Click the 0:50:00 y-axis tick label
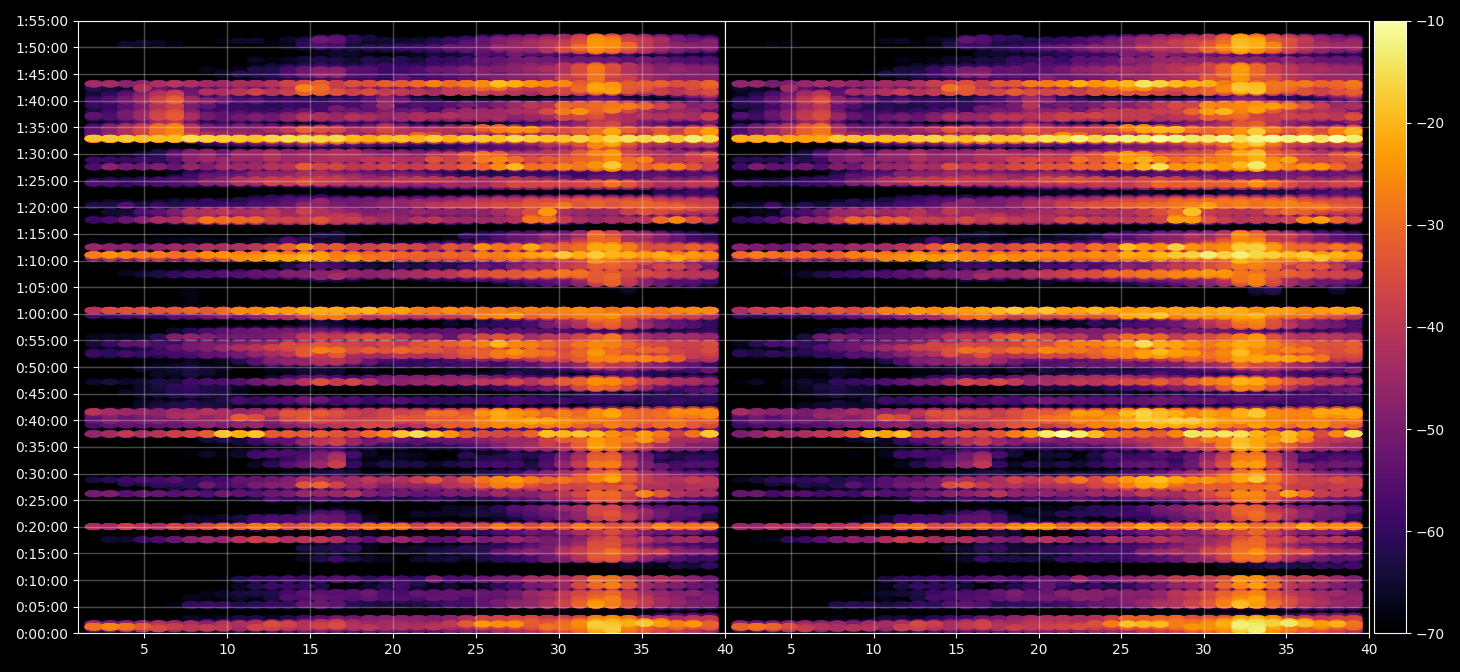This screenshot has width=1460, height=672. click(42, 368)
